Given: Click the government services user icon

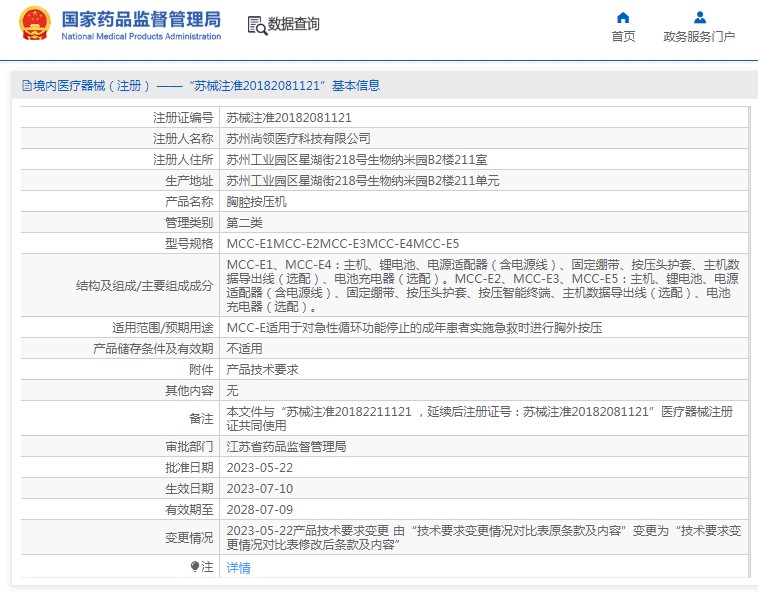Looking at the screenshot, I should click(x=699, y=17).
